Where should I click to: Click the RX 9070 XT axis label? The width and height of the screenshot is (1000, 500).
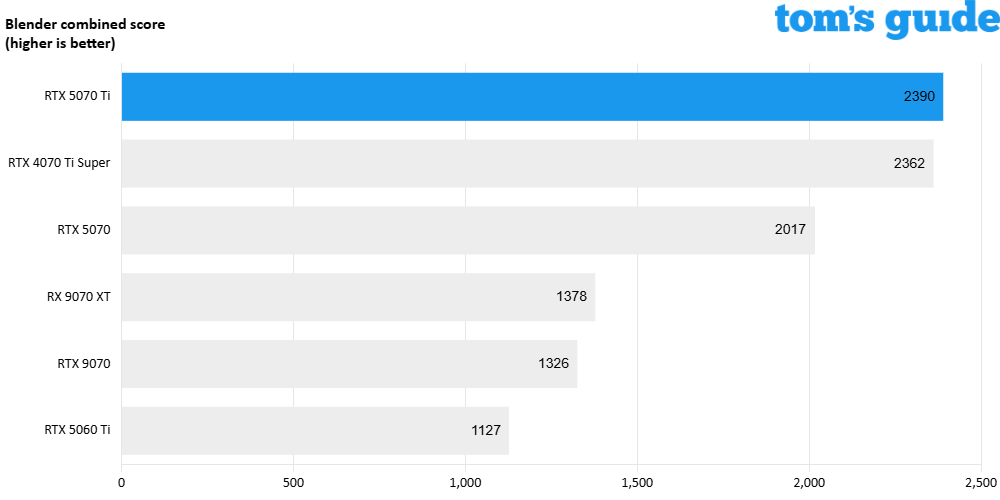78,297
